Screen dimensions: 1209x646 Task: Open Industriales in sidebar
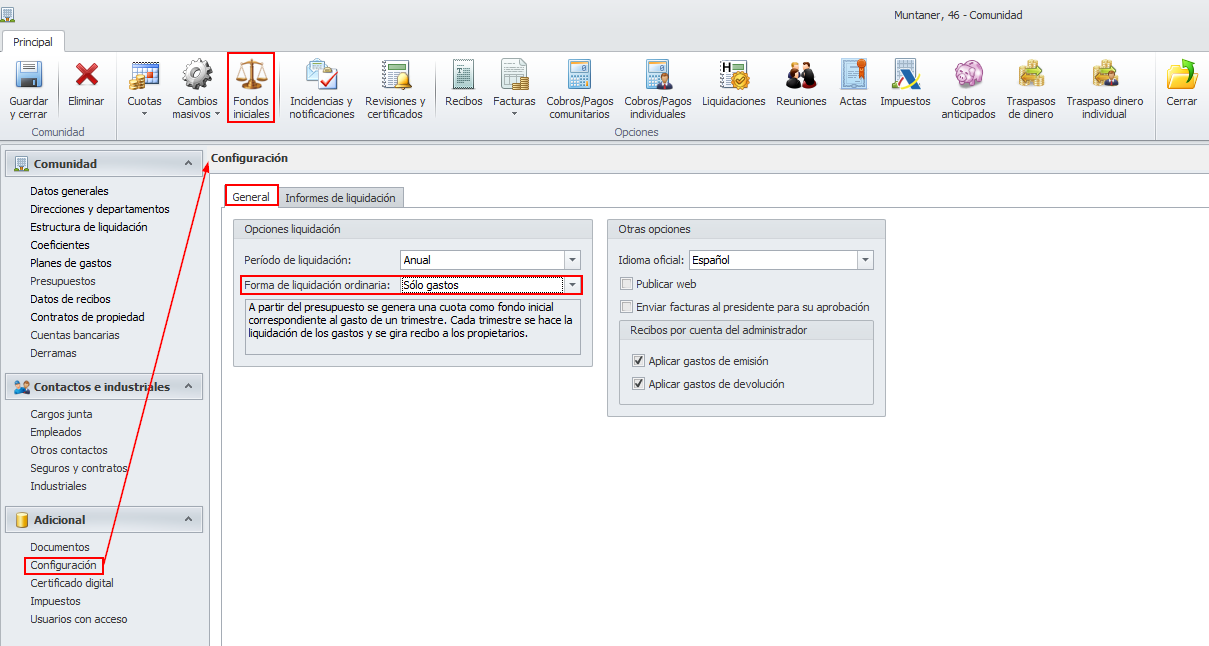click(x=58, y=486)
